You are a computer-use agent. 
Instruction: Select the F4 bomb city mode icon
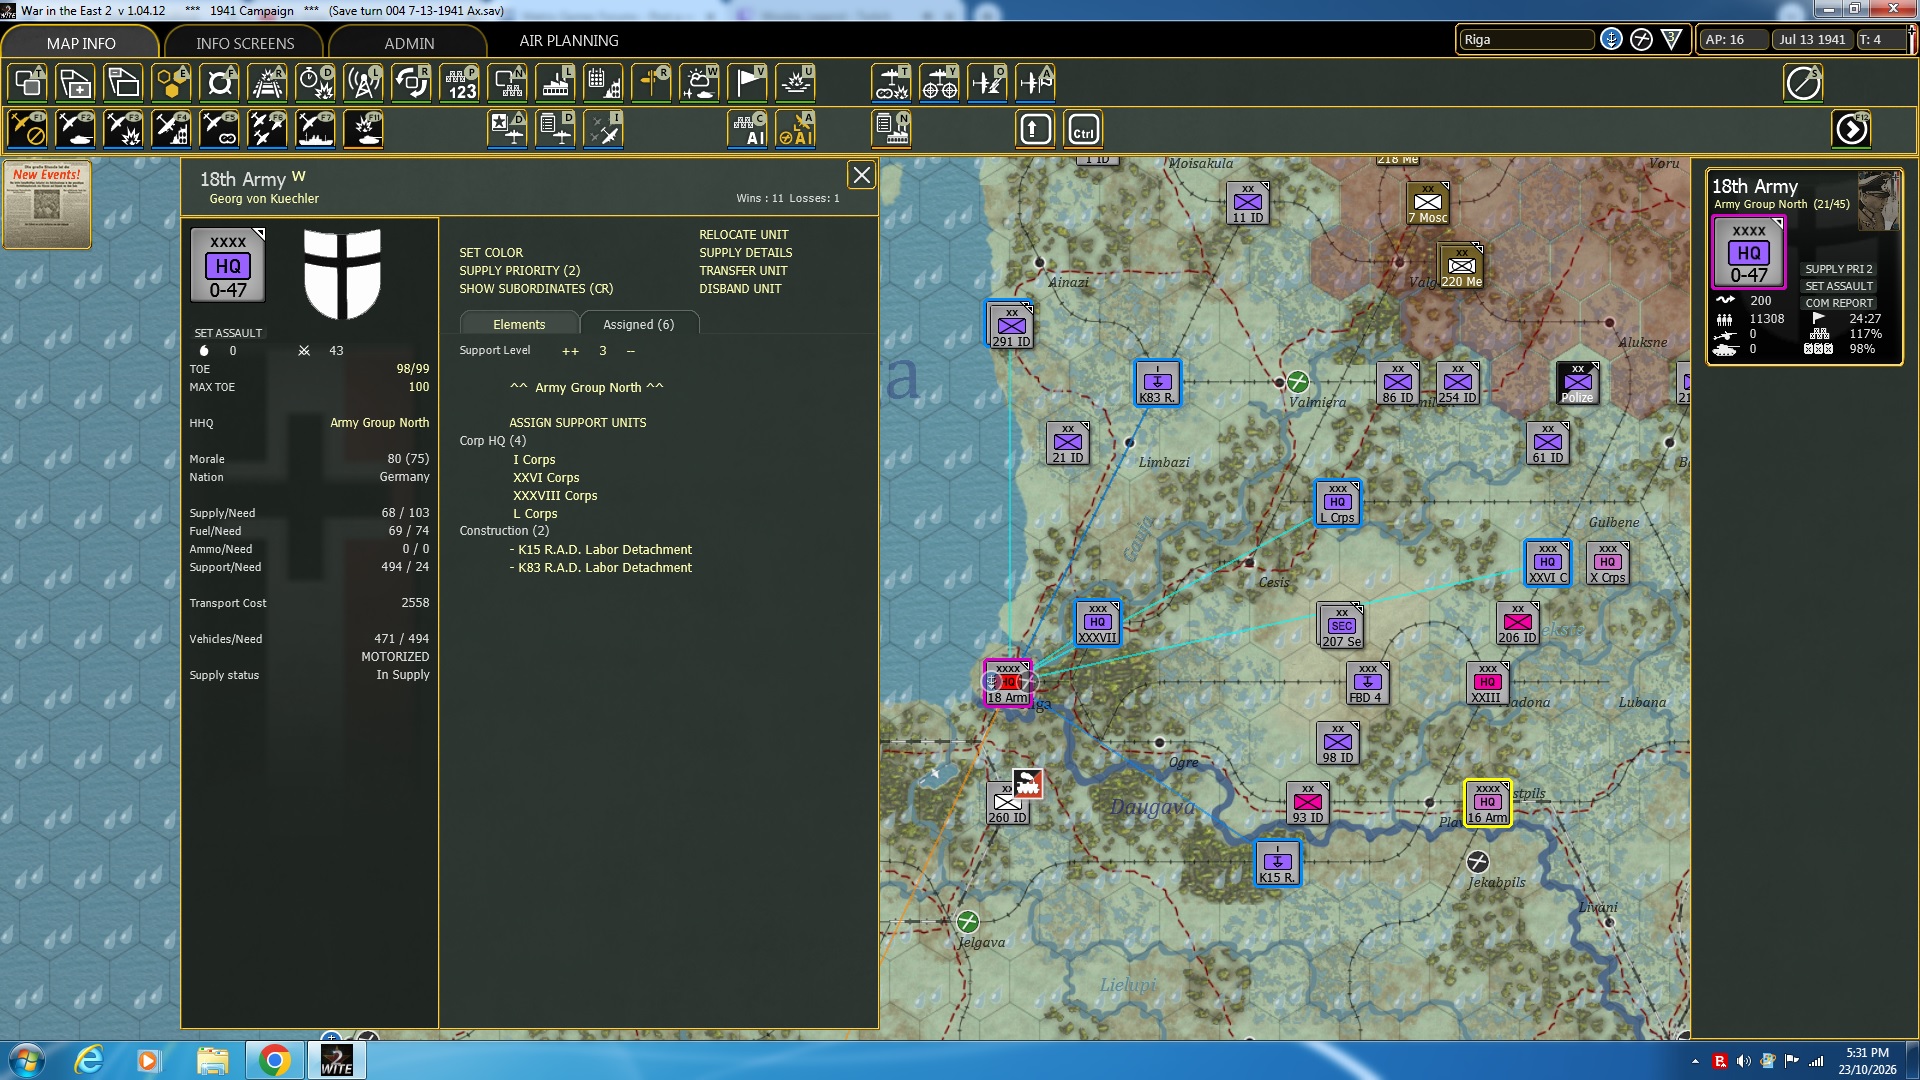[x=171, y=129]
